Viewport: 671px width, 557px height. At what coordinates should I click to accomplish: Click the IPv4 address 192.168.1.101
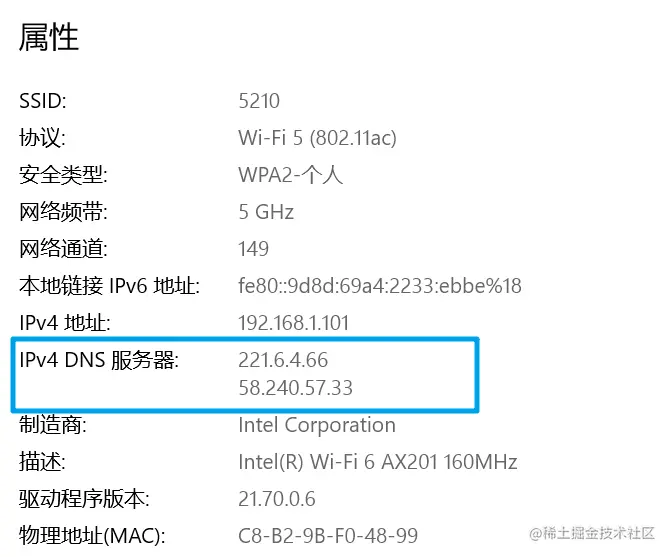click(x=294, y=323)
